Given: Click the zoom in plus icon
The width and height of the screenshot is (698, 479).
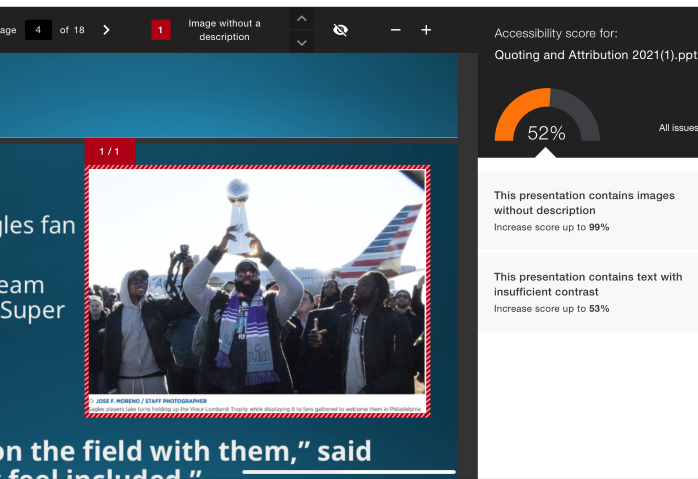Looking at the screenshot, I should click(x=426, y=30).
